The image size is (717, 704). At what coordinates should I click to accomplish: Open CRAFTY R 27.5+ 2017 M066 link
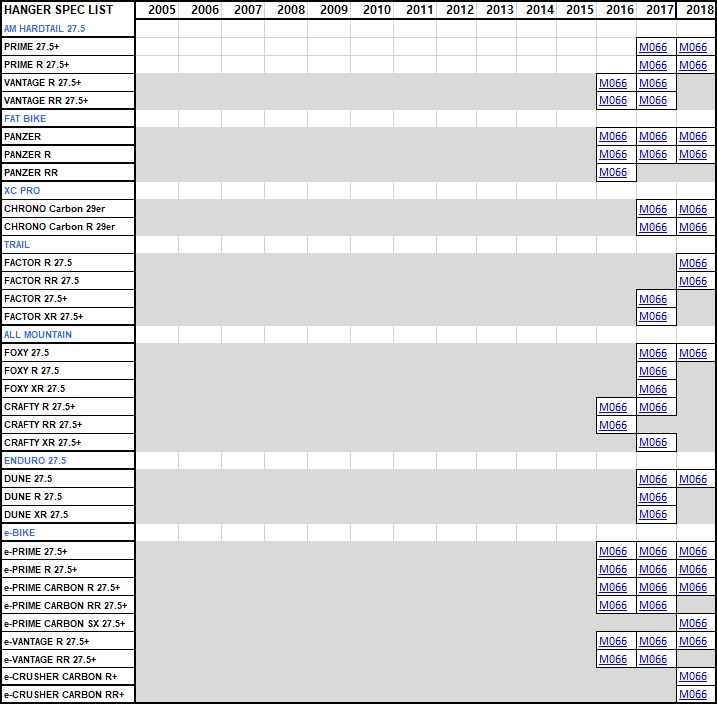click(653, 407)
